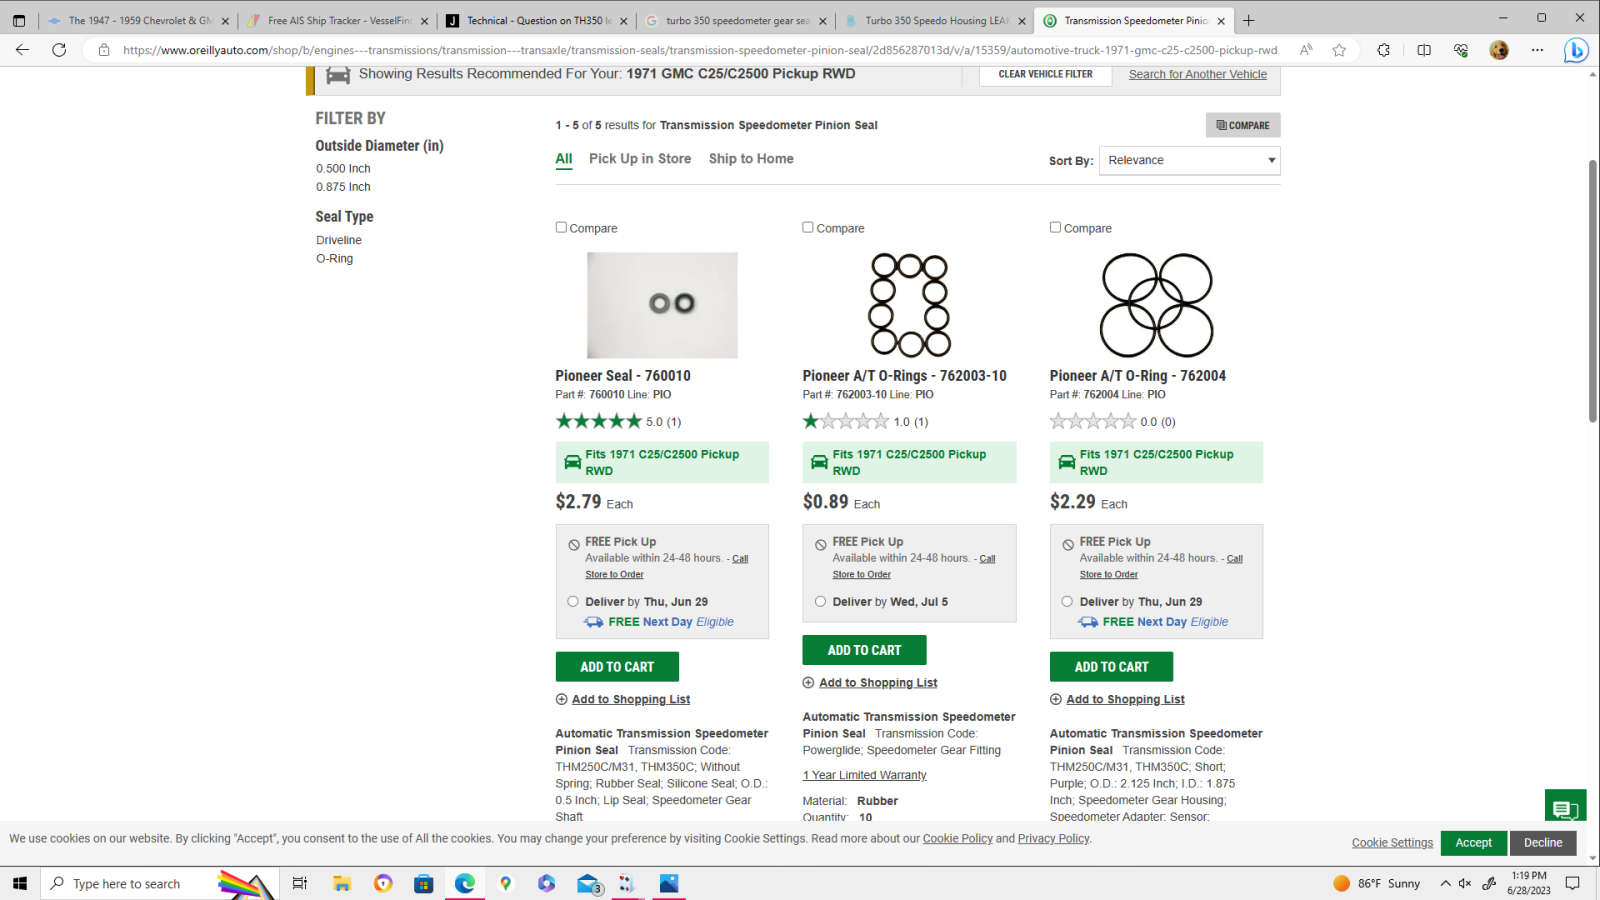Viewport: 1600px width, 900px height.
Task: Open 1 Year Limited Warranty link
Action: (864, 775)
